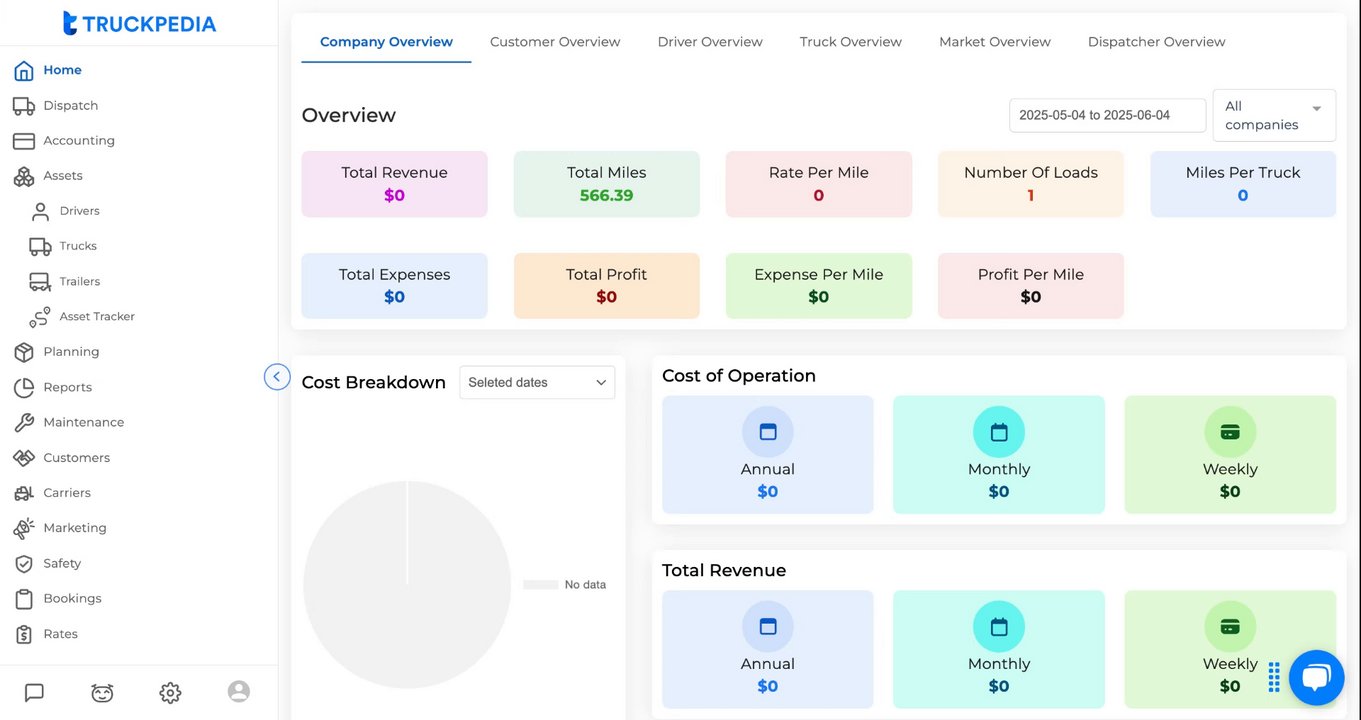Click the Dispatch truck icon in sidebar

24,106
